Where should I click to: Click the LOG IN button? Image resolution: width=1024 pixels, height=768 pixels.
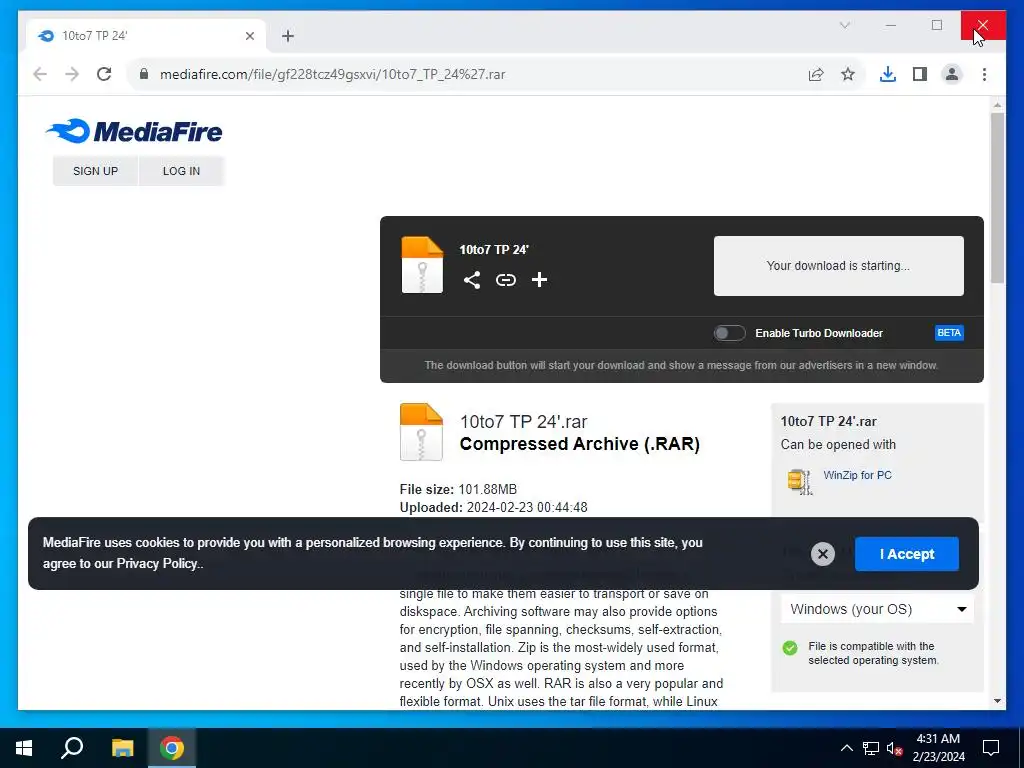[181, 171]
